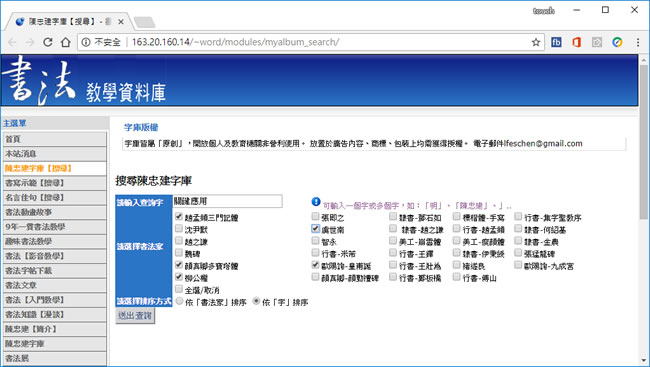Check the 張即之 checkbox
650x367 pixels.
[x=315, y=216]
